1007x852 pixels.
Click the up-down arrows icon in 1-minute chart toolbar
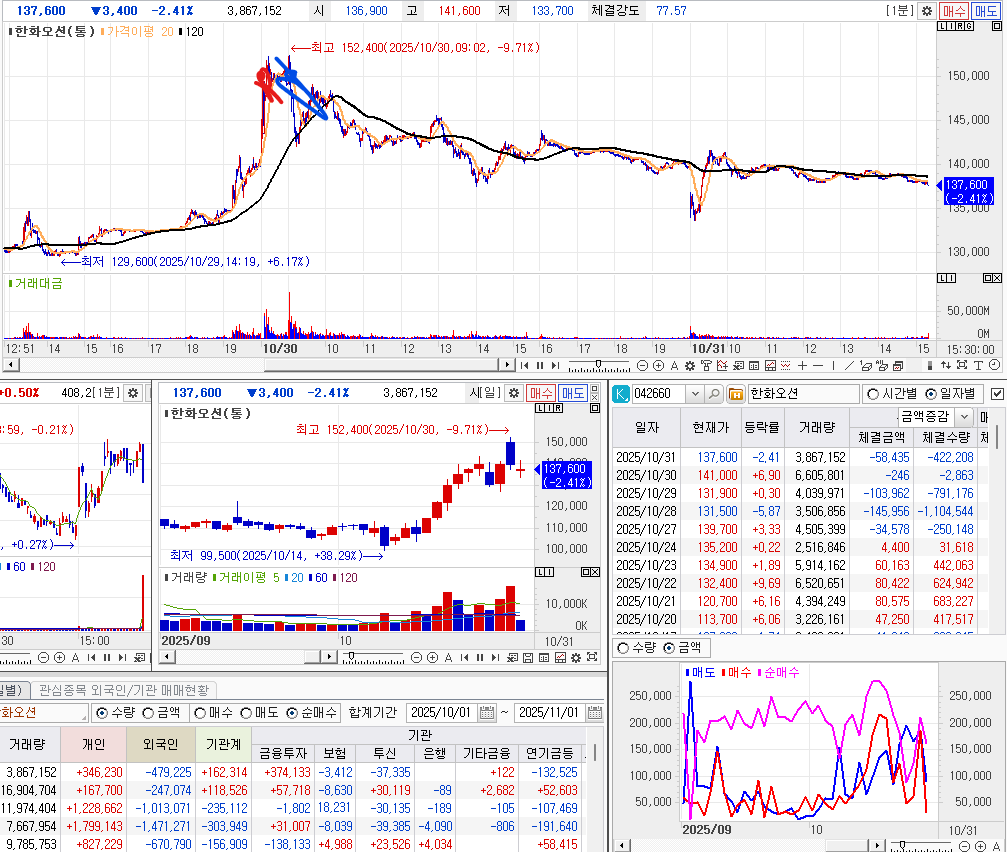pos(946,365)
